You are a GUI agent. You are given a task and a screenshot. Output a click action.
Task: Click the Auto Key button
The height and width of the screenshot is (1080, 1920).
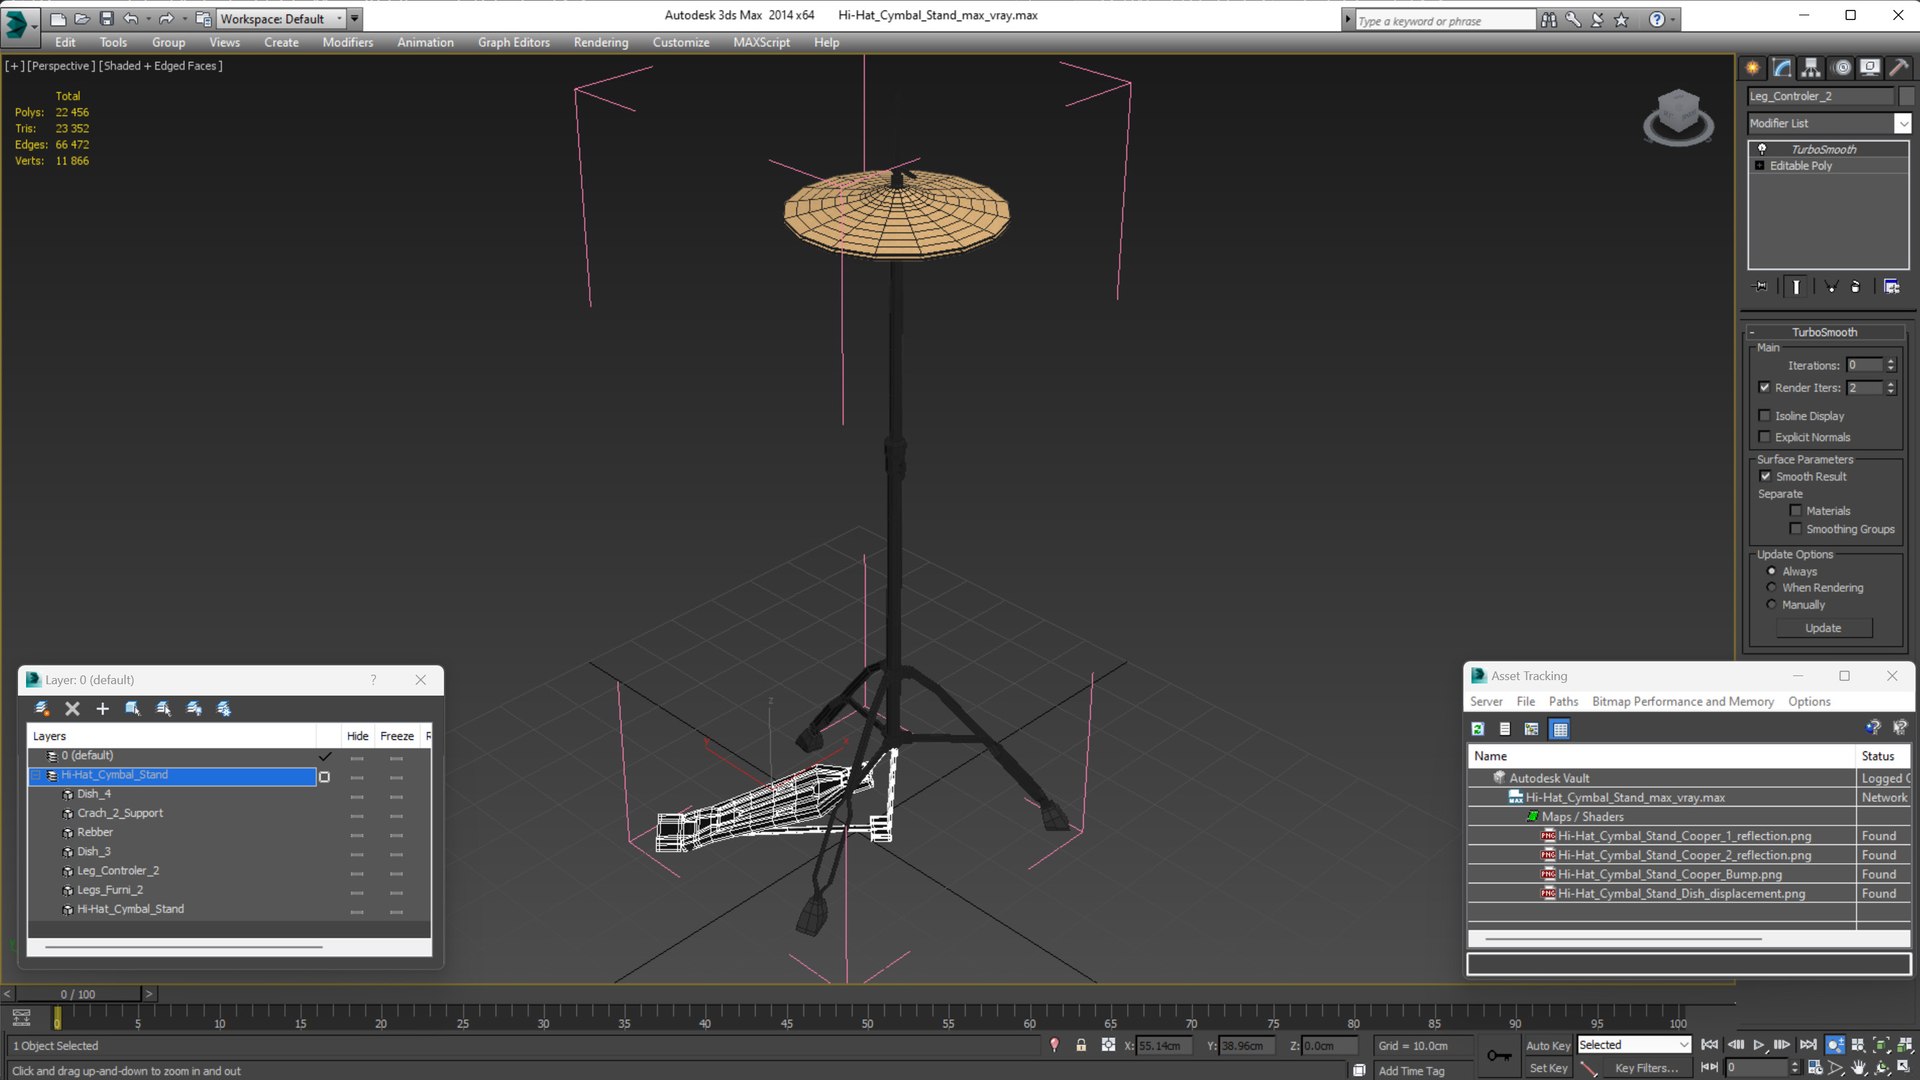pos(1548,1045)
